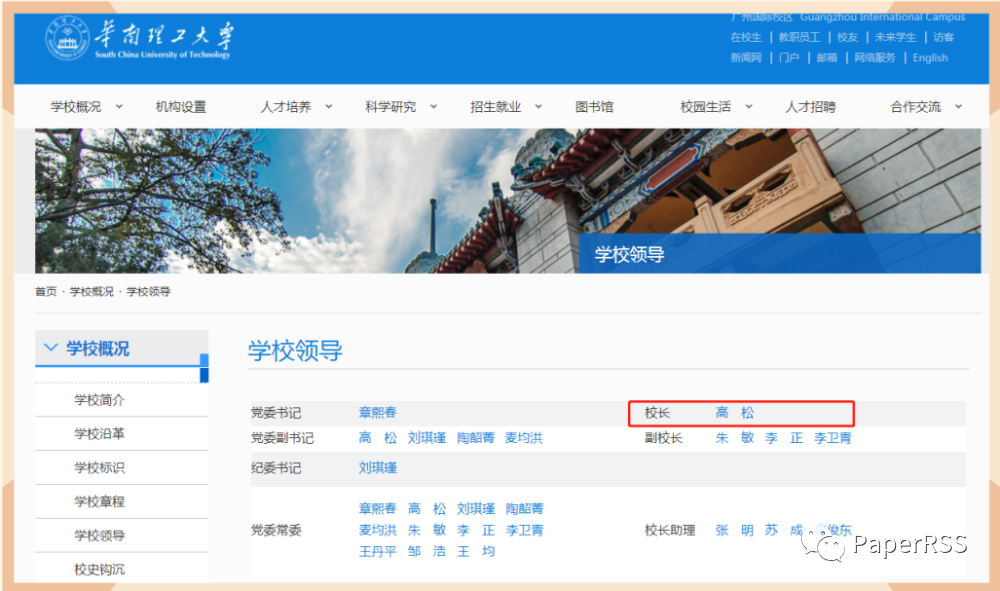Open 校史钩沉 in the left sidebar
The width and height of the screenshot is (1000, 591).
point(99,569)
